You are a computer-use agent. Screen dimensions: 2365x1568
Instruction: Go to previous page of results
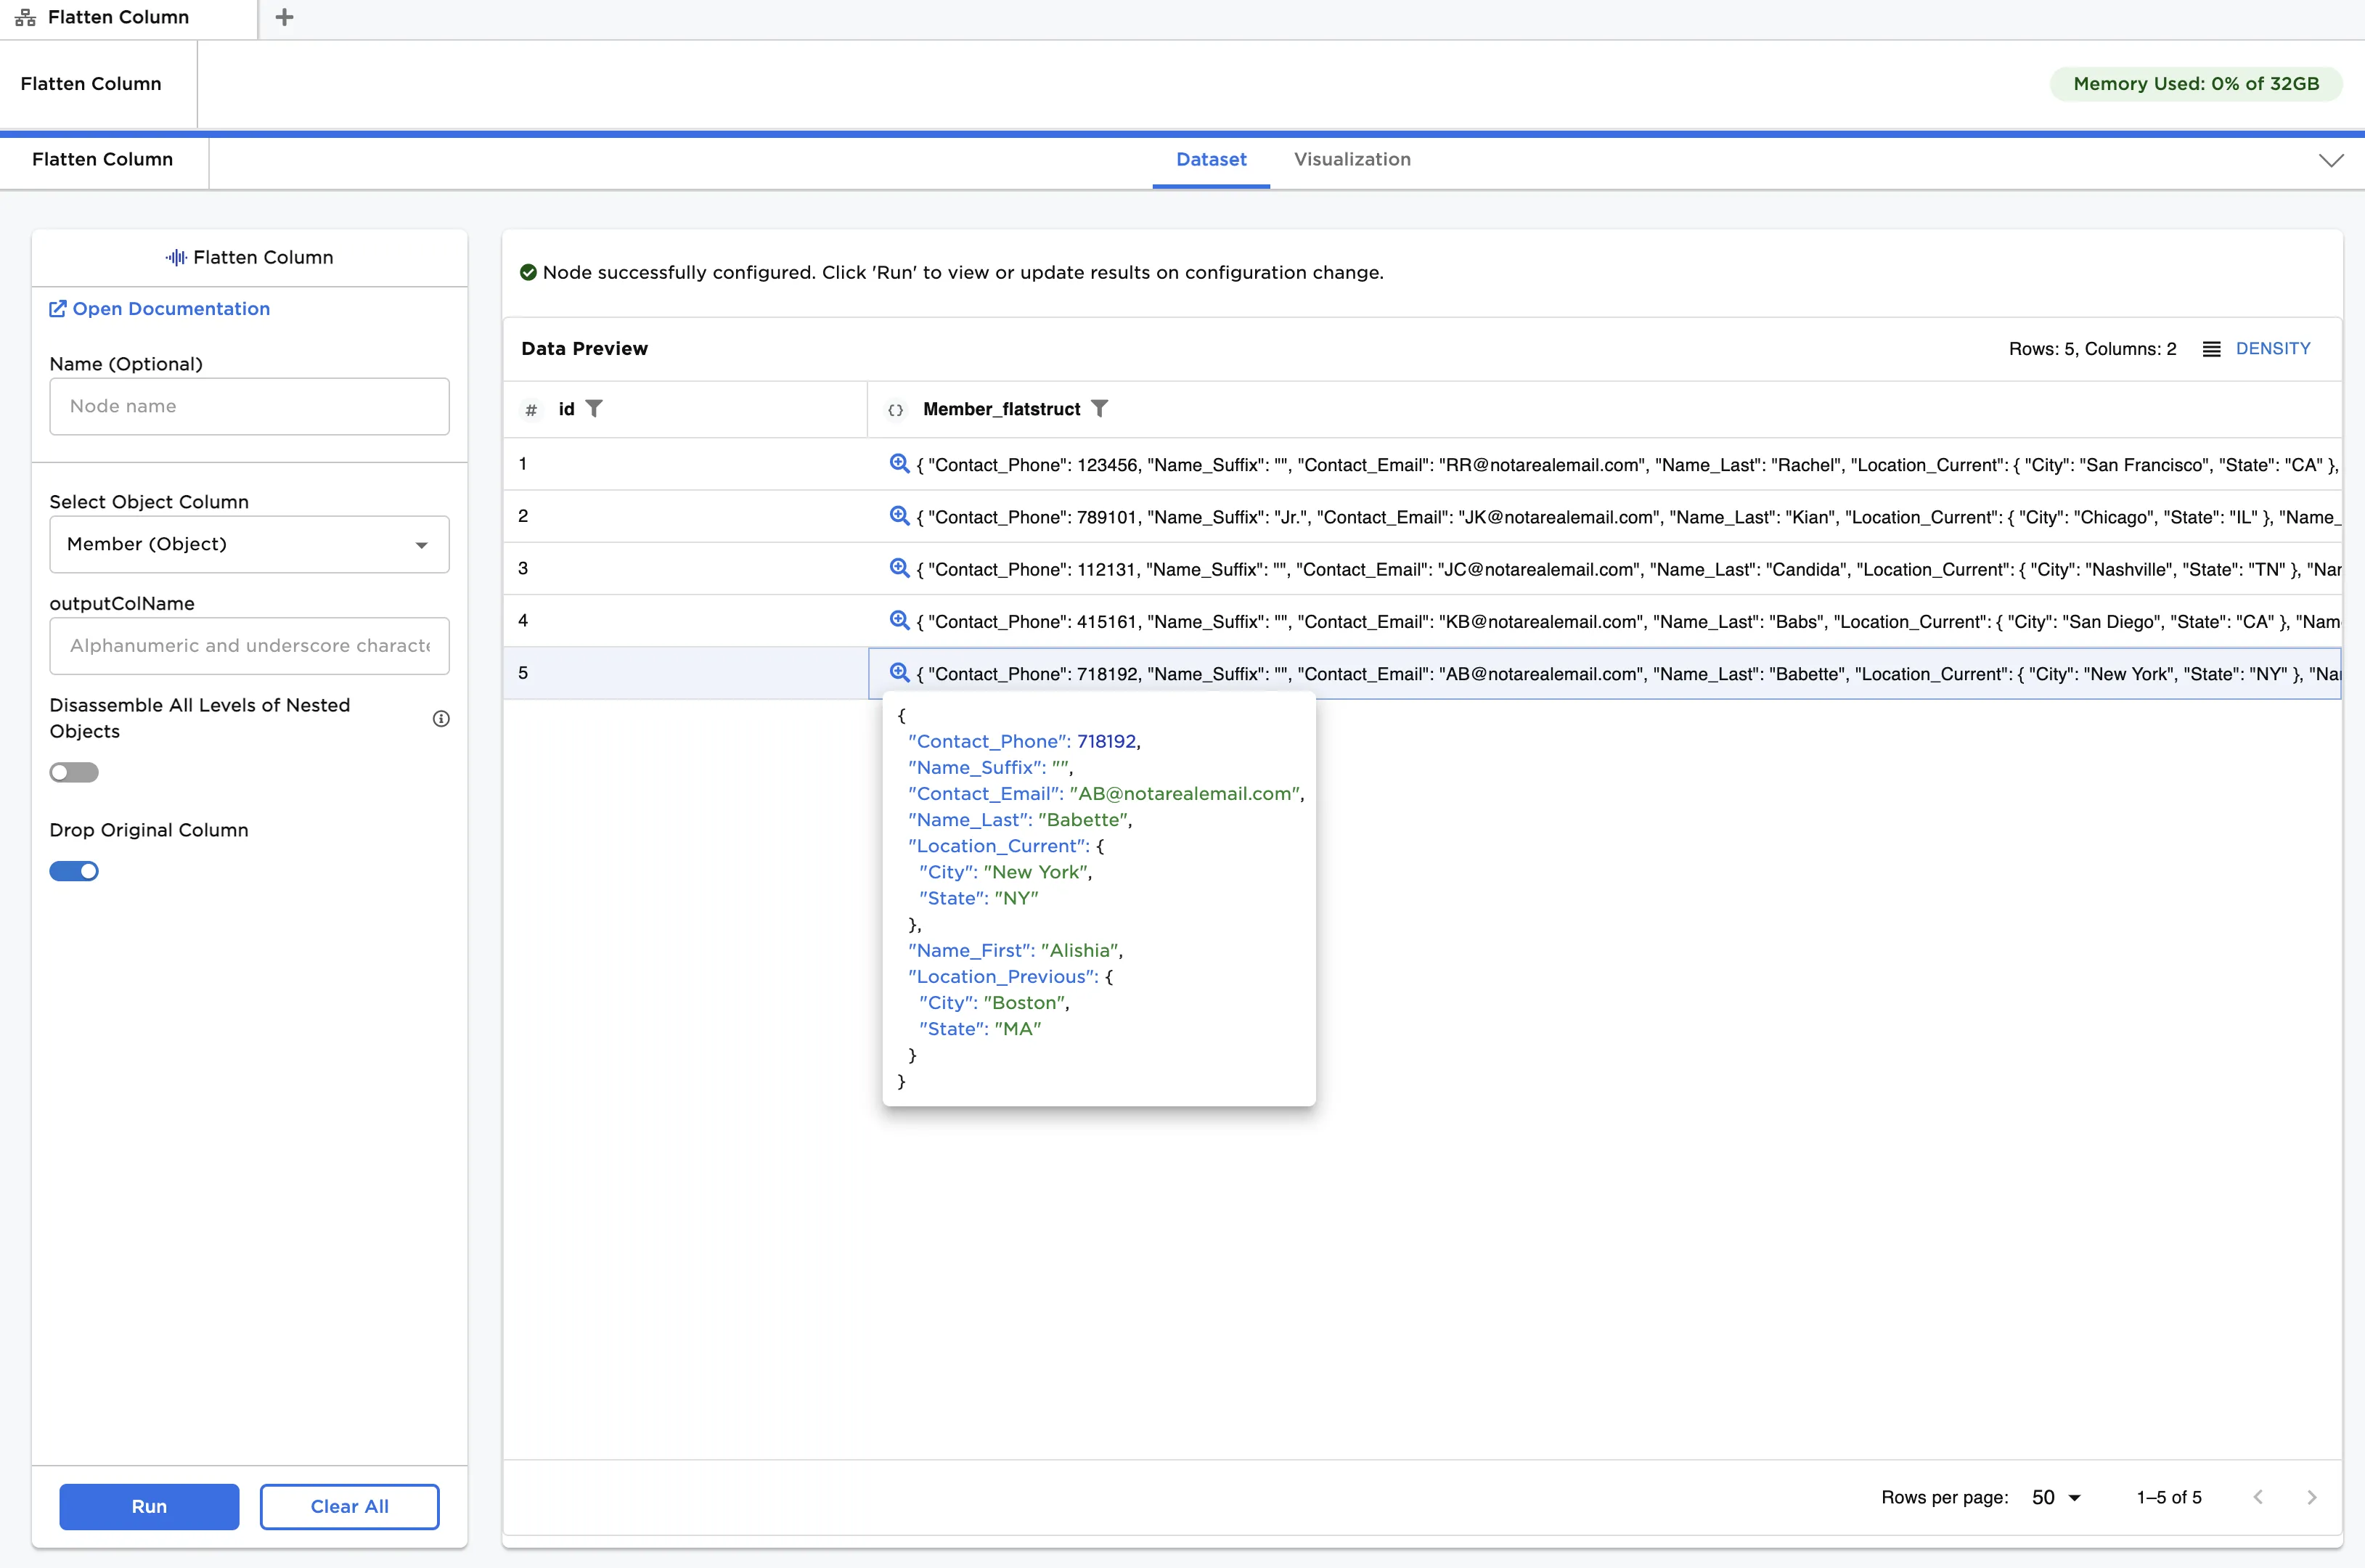pos(2257,1497)
